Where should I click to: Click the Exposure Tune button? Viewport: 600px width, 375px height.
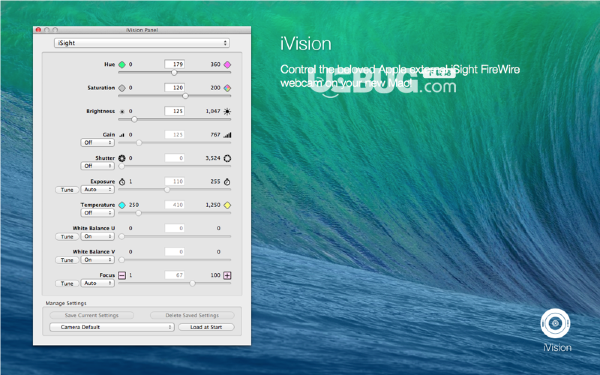[x=67, y=190]
